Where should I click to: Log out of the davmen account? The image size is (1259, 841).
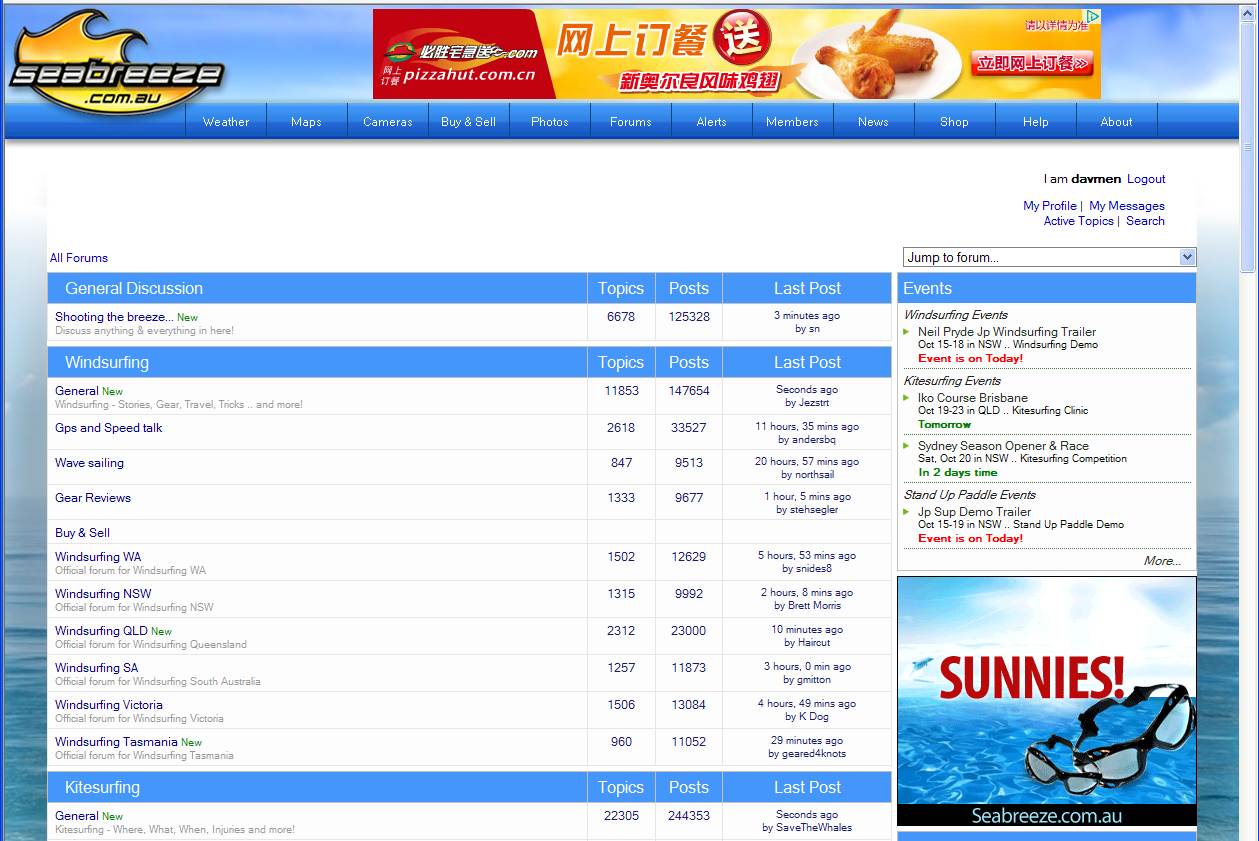[x=1145, y=179]
